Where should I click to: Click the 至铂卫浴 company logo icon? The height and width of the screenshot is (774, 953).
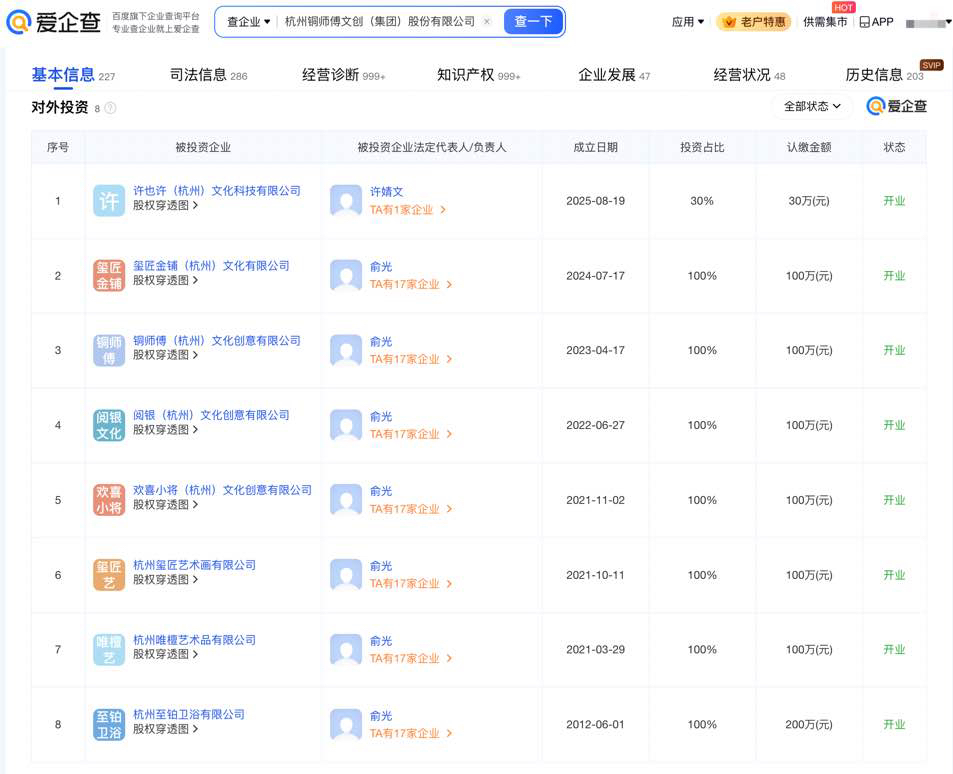109,724
